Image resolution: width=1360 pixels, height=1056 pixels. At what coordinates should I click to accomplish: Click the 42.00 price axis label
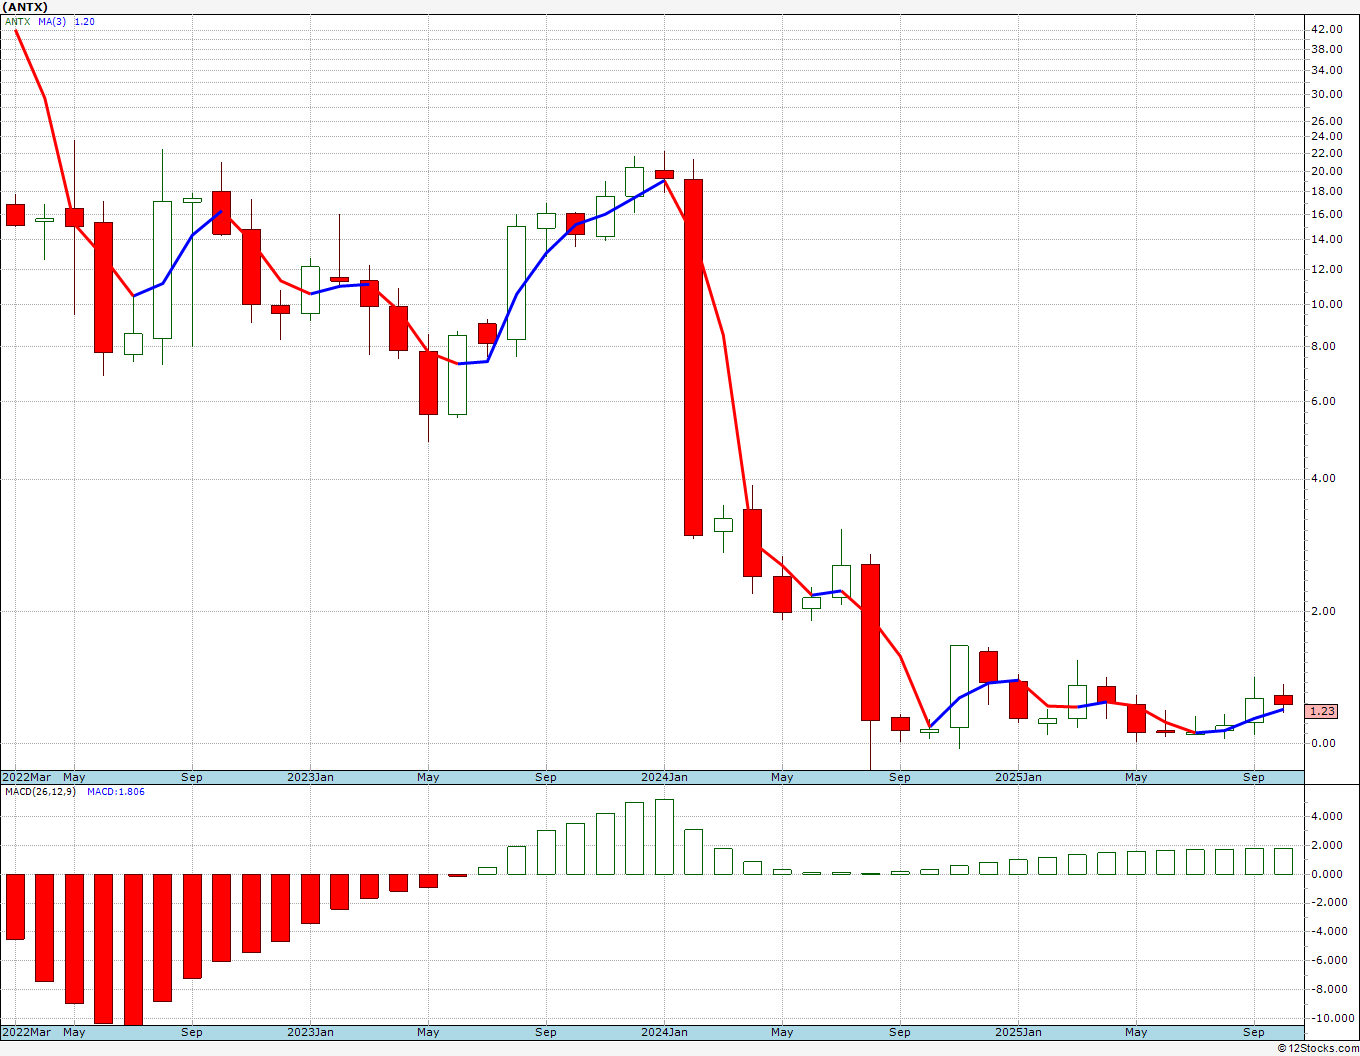1326,29
